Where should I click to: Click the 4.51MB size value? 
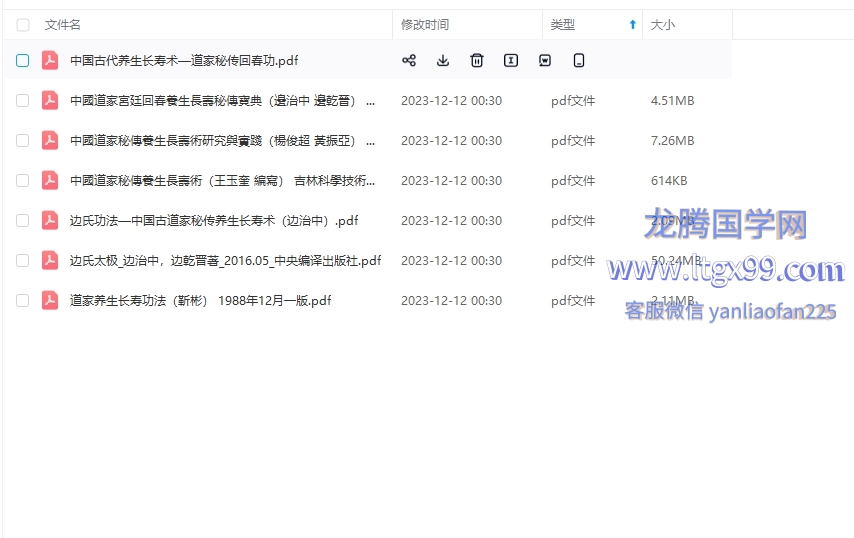[673, 101]
